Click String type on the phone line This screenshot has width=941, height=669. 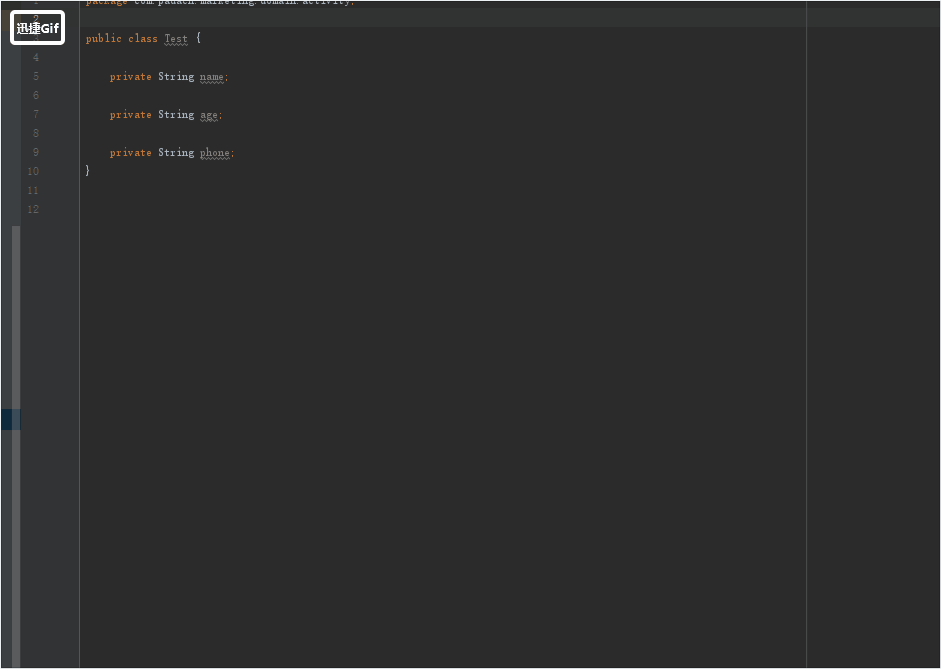176,153
